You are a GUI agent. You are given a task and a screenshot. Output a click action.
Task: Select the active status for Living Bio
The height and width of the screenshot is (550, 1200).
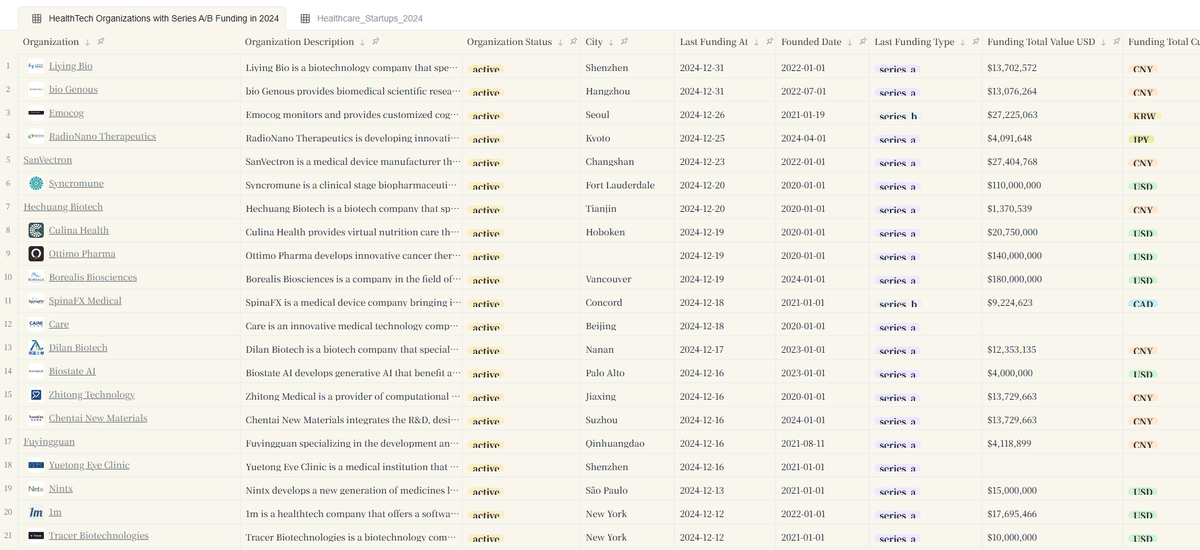[x=486, y=69]
